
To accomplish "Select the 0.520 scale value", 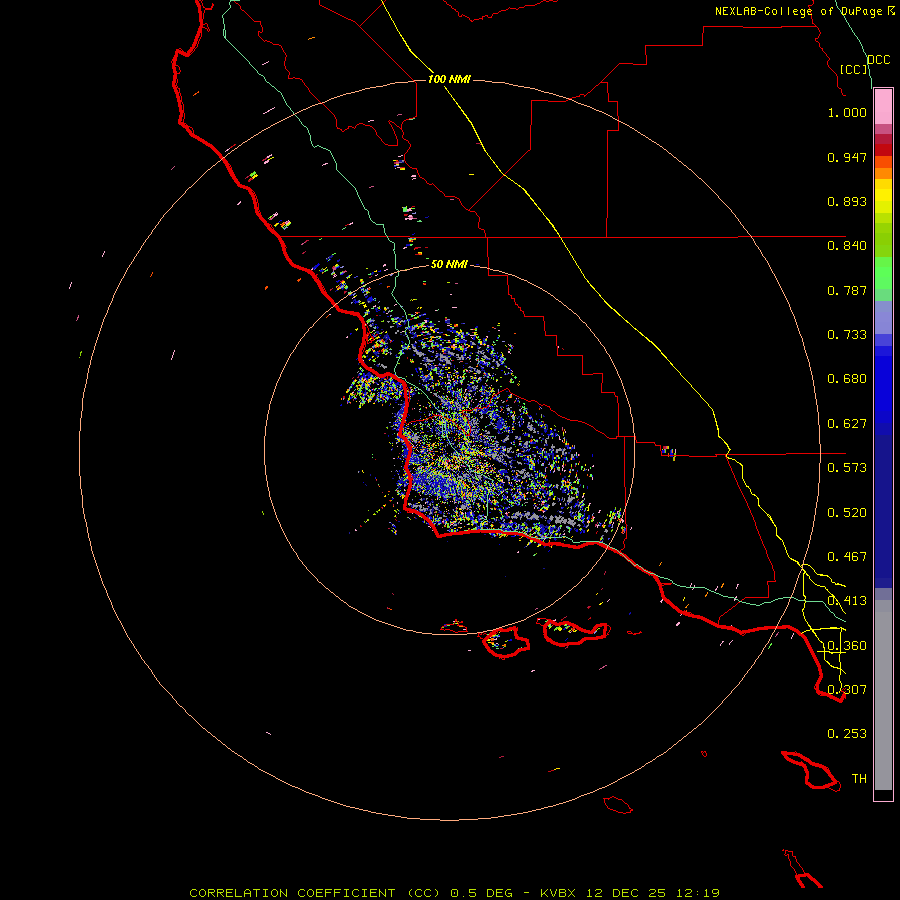I will [847, 513].
